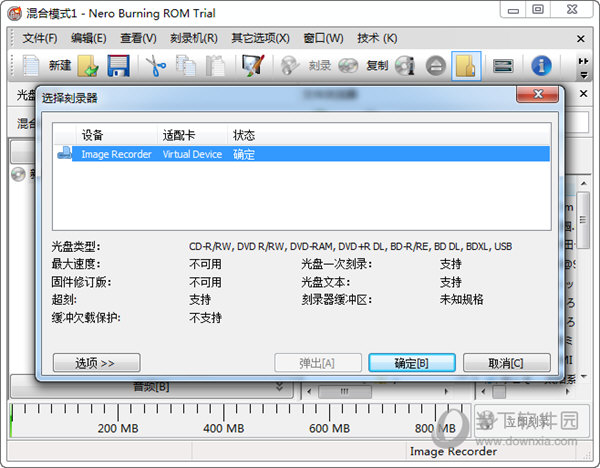The width and height of the screenshot is (600, 468).
Task: Click the 新建 toolbar label
Action: 60,65
